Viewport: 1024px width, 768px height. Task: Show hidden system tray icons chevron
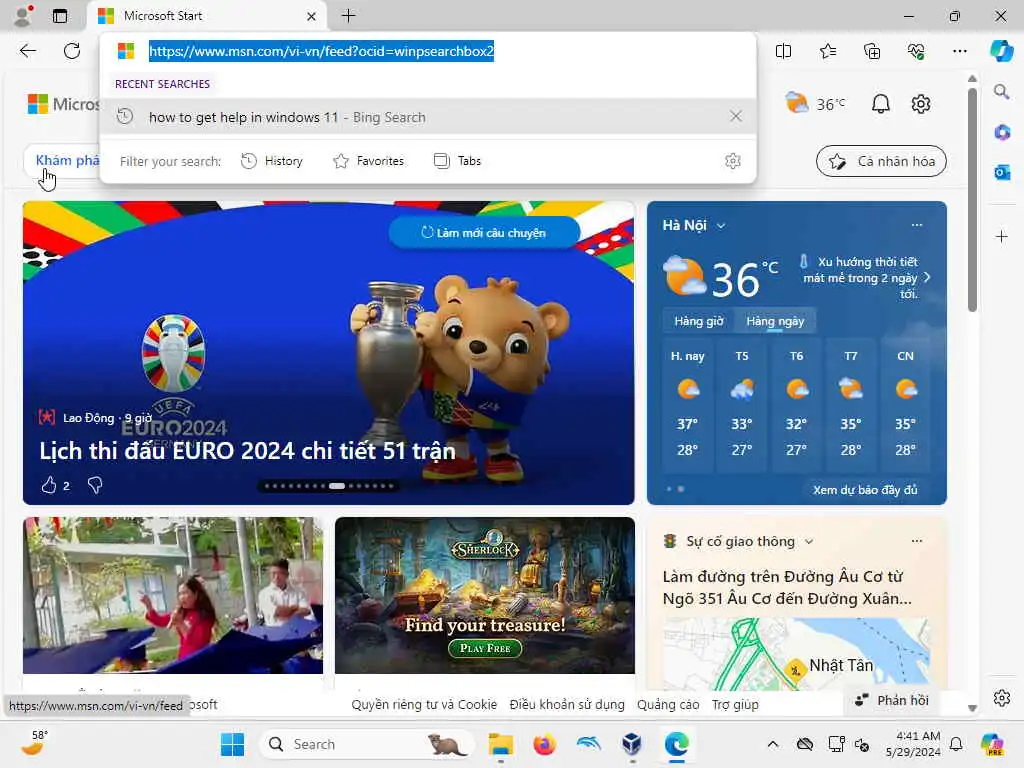coord(773,744)
